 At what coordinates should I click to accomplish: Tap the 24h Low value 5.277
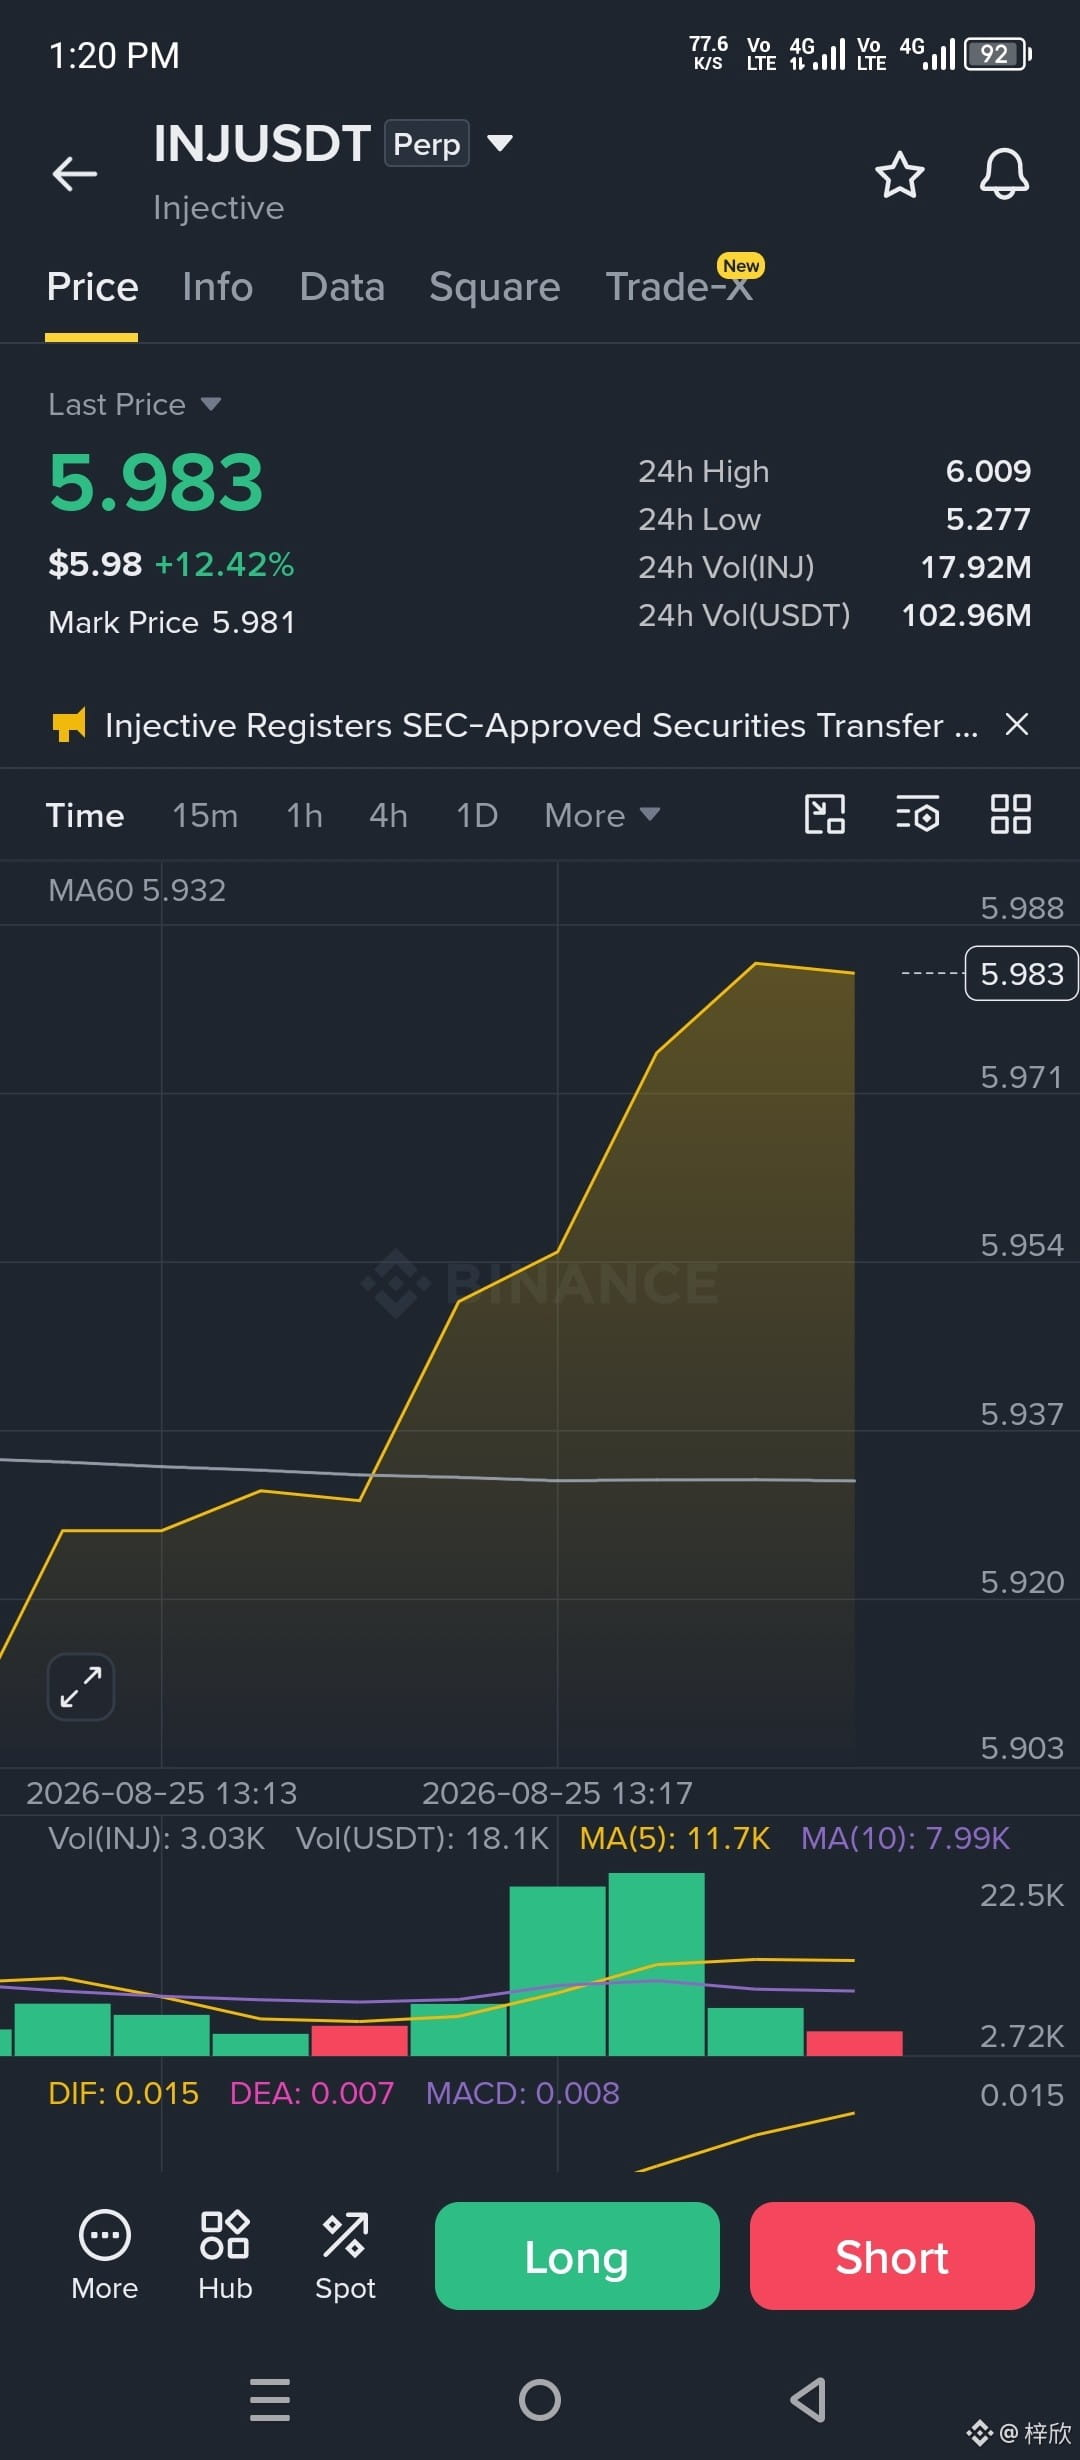pyautogui.click(x=988, y=519)
